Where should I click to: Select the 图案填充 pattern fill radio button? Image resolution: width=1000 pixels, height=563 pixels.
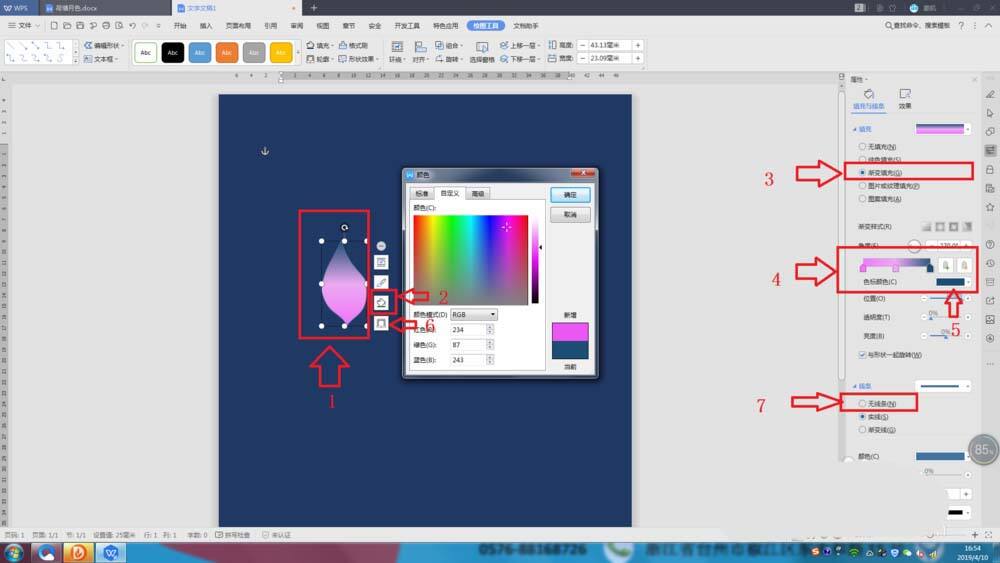[862, 199]
